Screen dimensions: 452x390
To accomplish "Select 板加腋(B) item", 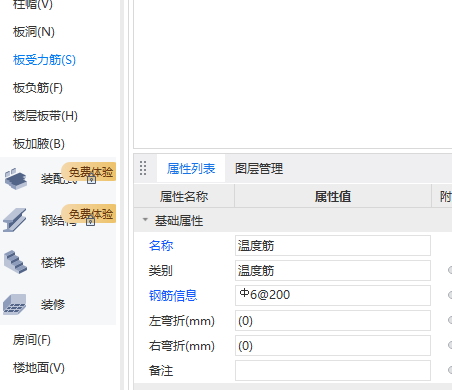I will pos(39,144).
